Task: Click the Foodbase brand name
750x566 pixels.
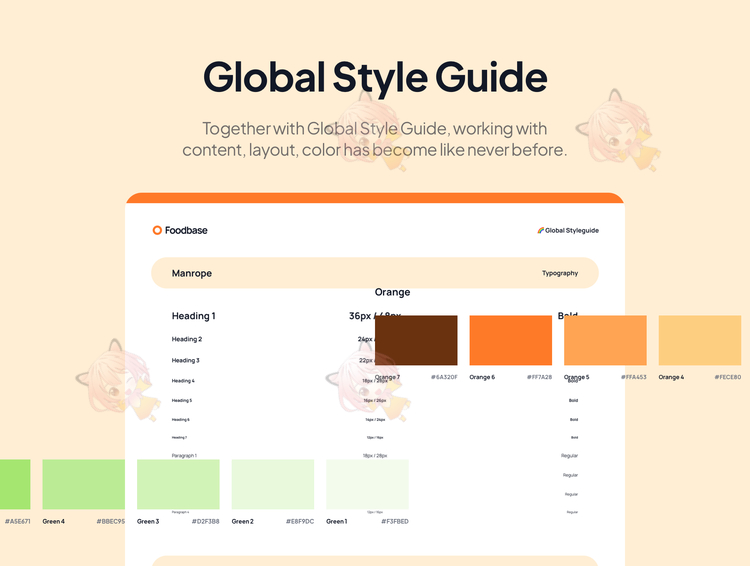Action: 186,230
